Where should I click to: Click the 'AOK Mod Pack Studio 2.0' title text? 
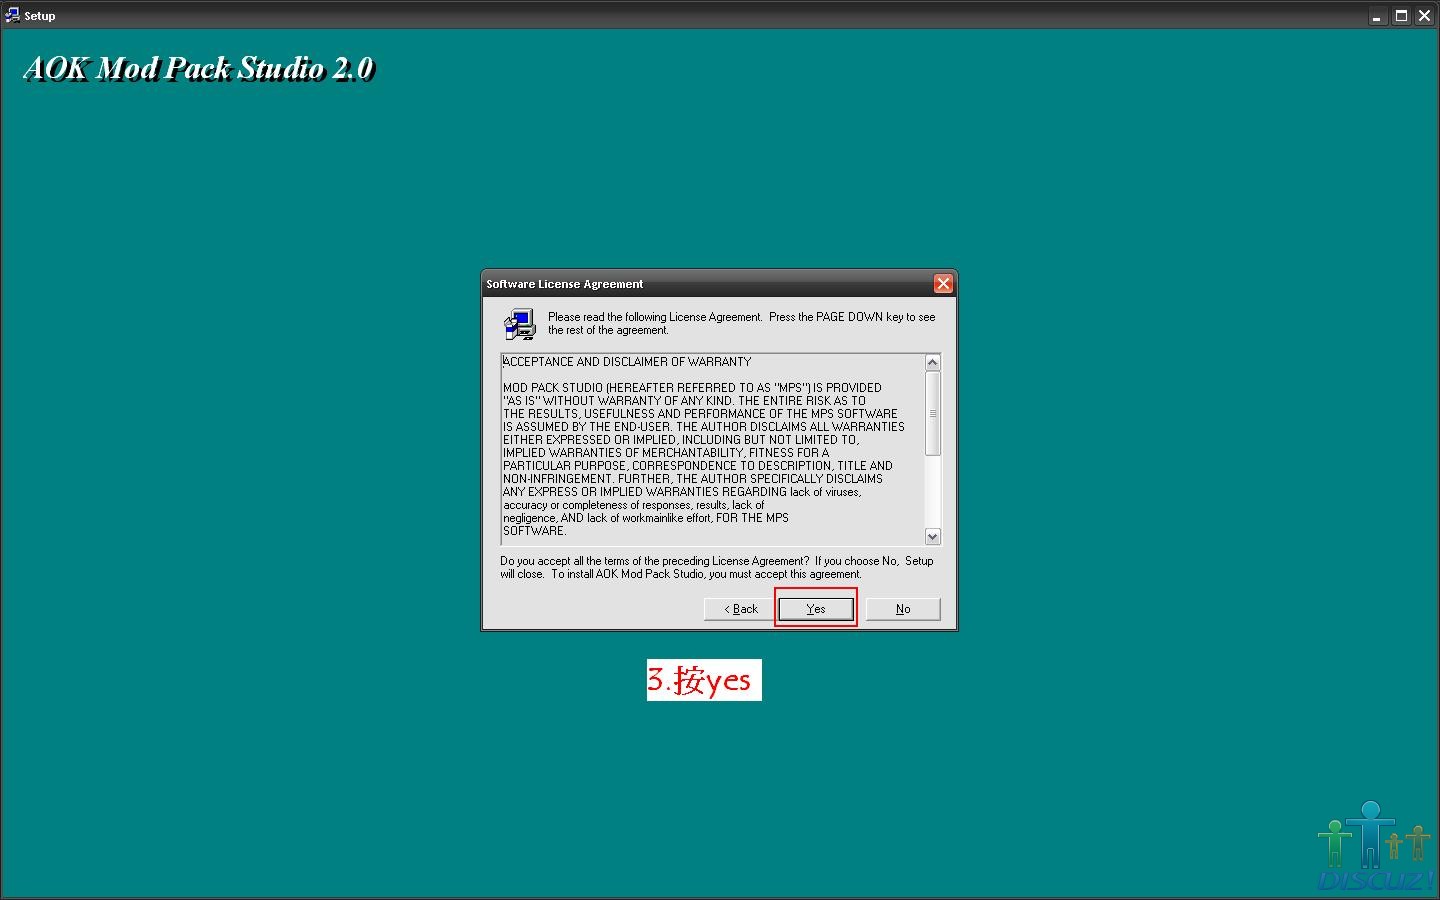pos(199,68)
